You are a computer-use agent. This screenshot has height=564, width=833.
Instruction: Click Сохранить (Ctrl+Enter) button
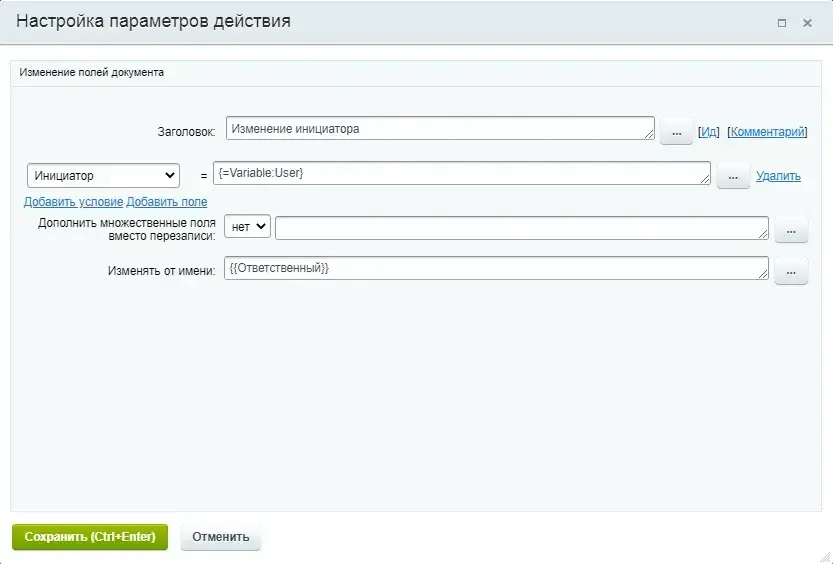[x=90, y=537]
